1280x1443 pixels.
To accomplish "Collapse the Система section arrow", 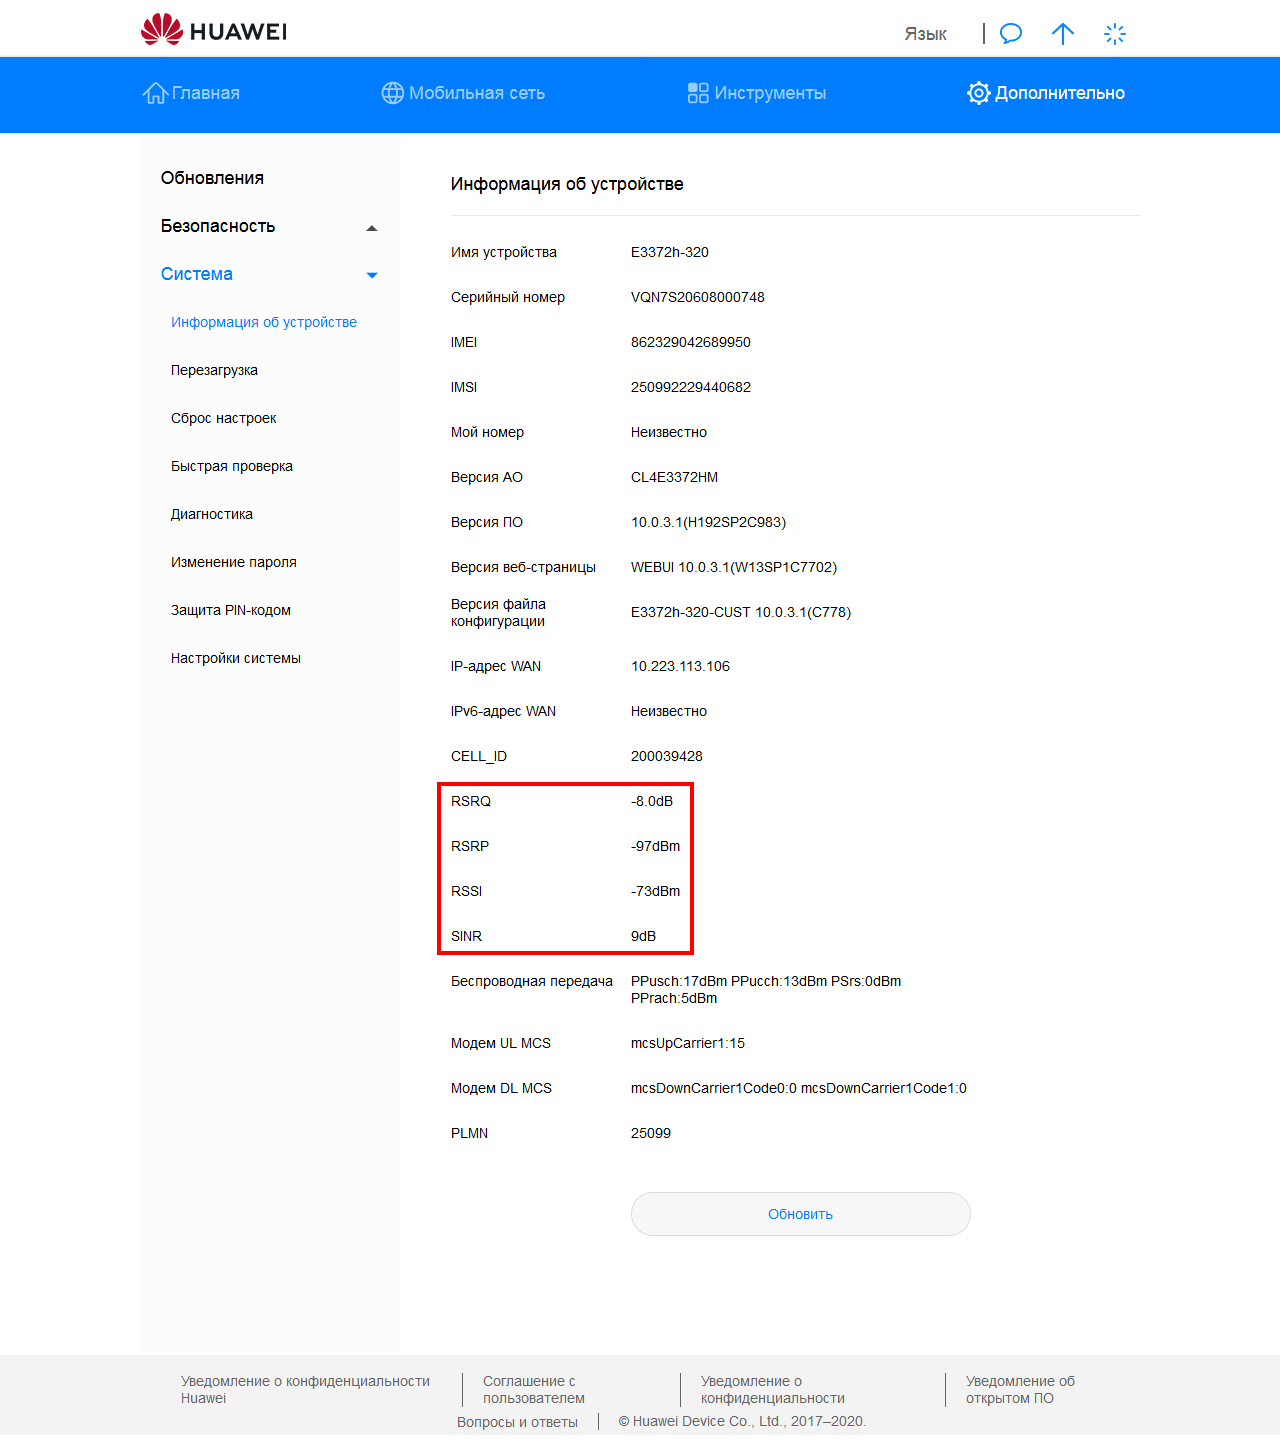I will [x=372, y=275].
